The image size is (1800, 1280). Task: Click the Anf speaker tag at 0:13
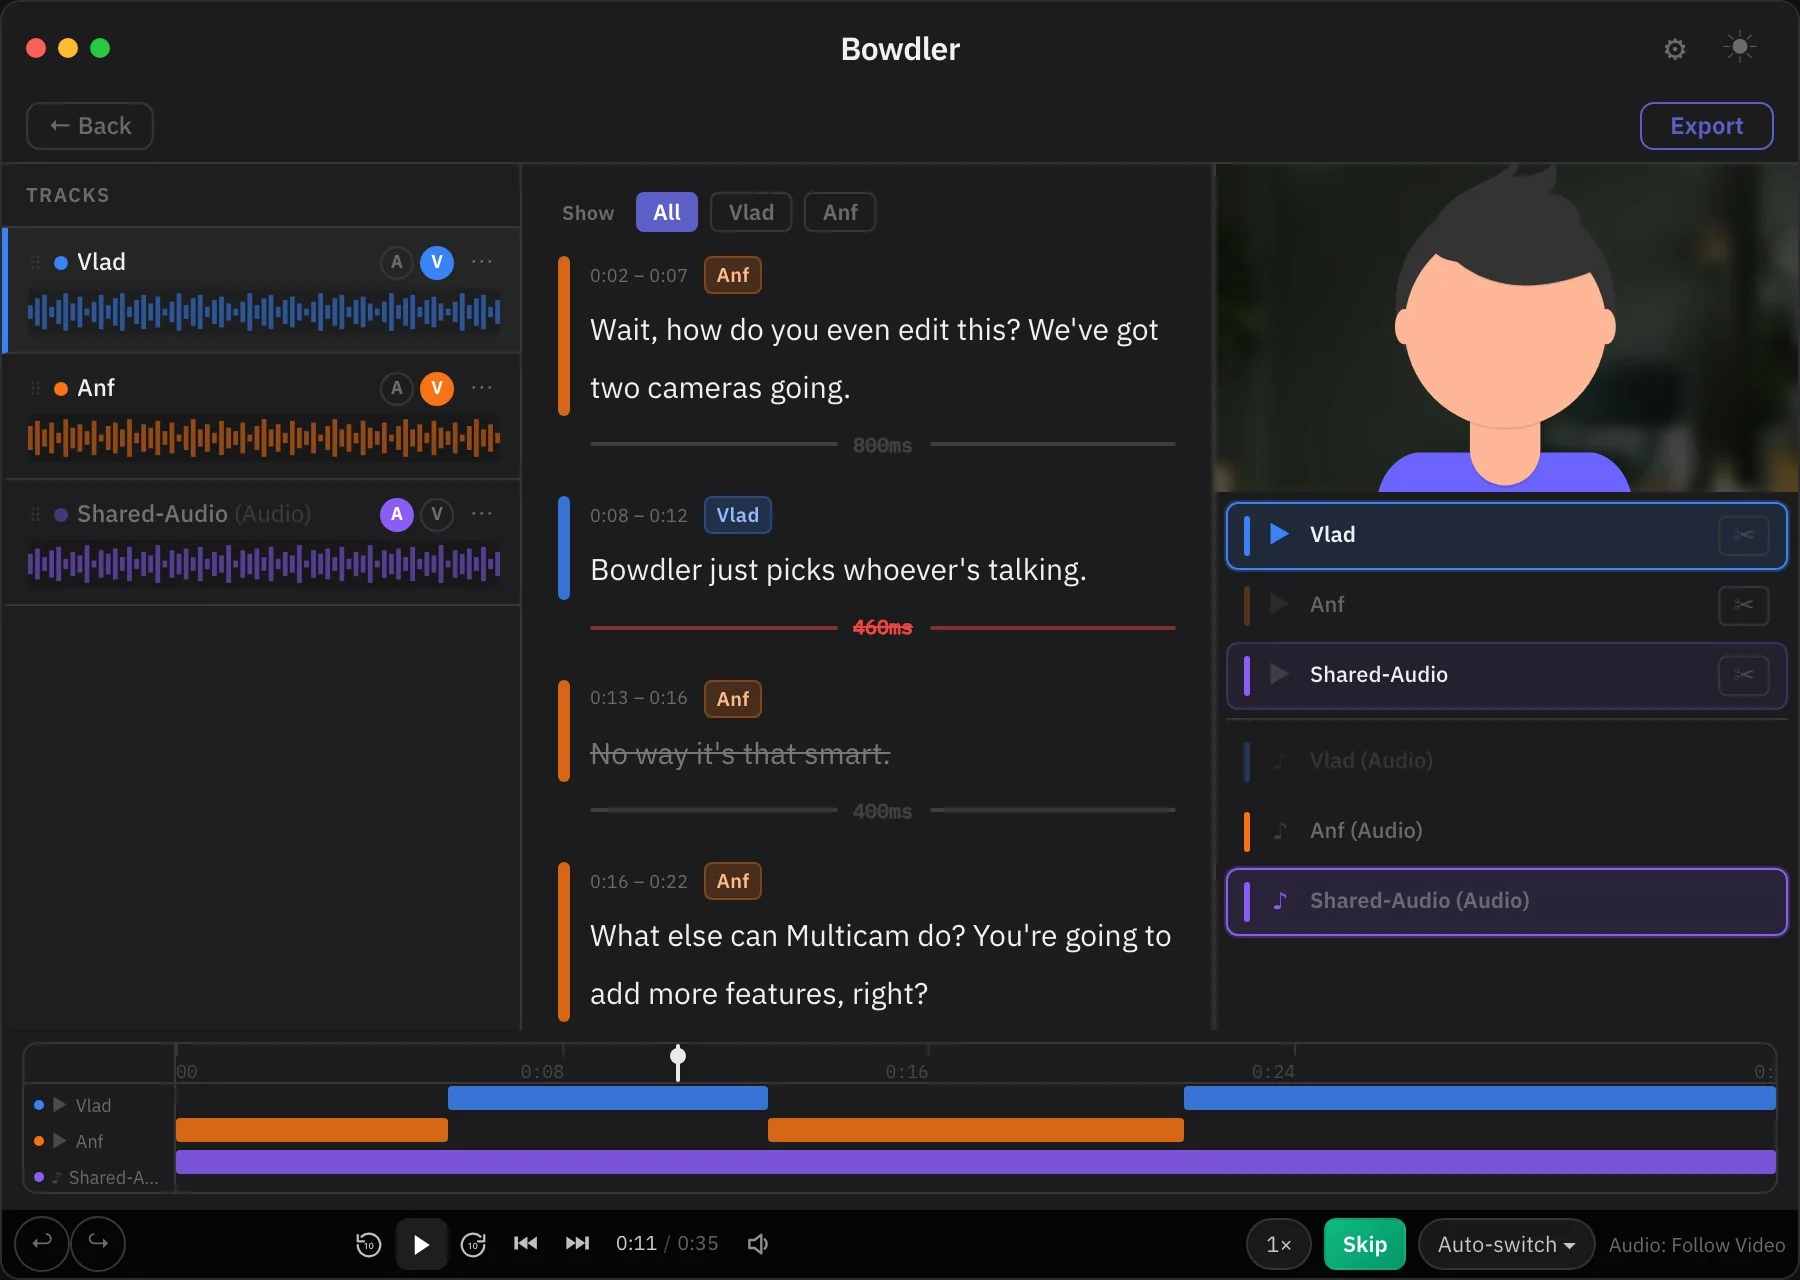coord(733,699)
